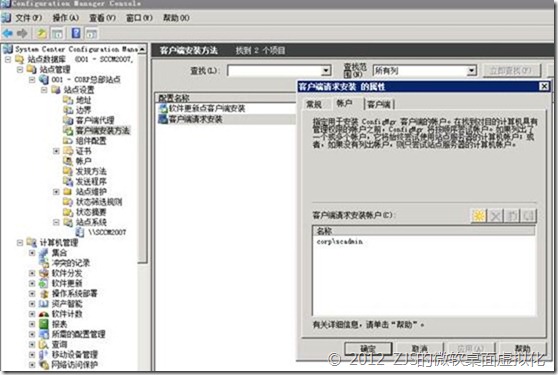Collapse the 站点数据库 tree node

pos(8,59)
